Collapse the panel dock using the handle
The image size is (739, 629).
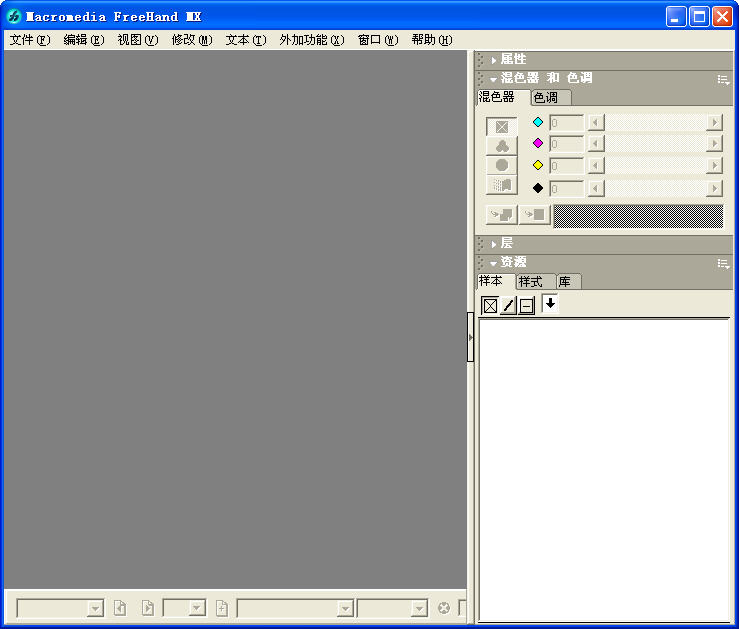point(470,337)
